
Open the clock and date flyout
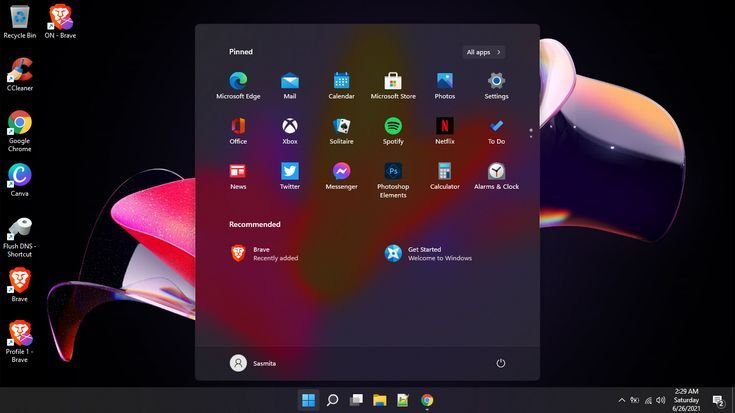tap(686, 400)
